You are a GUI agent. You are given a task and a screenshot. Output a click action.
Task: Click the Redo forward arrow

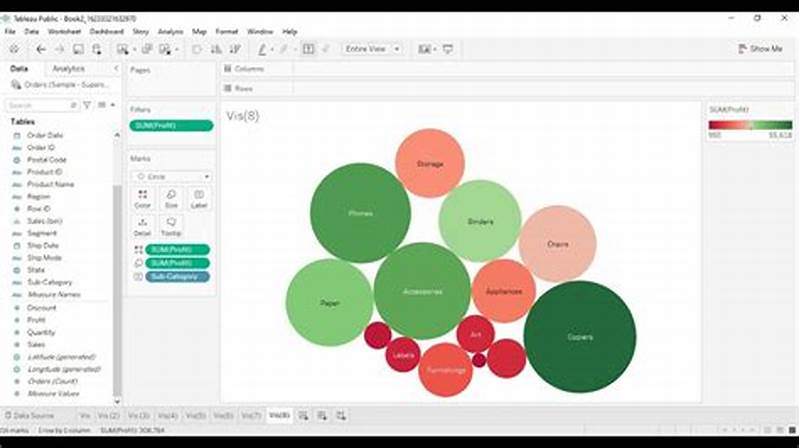[x=59, y=49]
